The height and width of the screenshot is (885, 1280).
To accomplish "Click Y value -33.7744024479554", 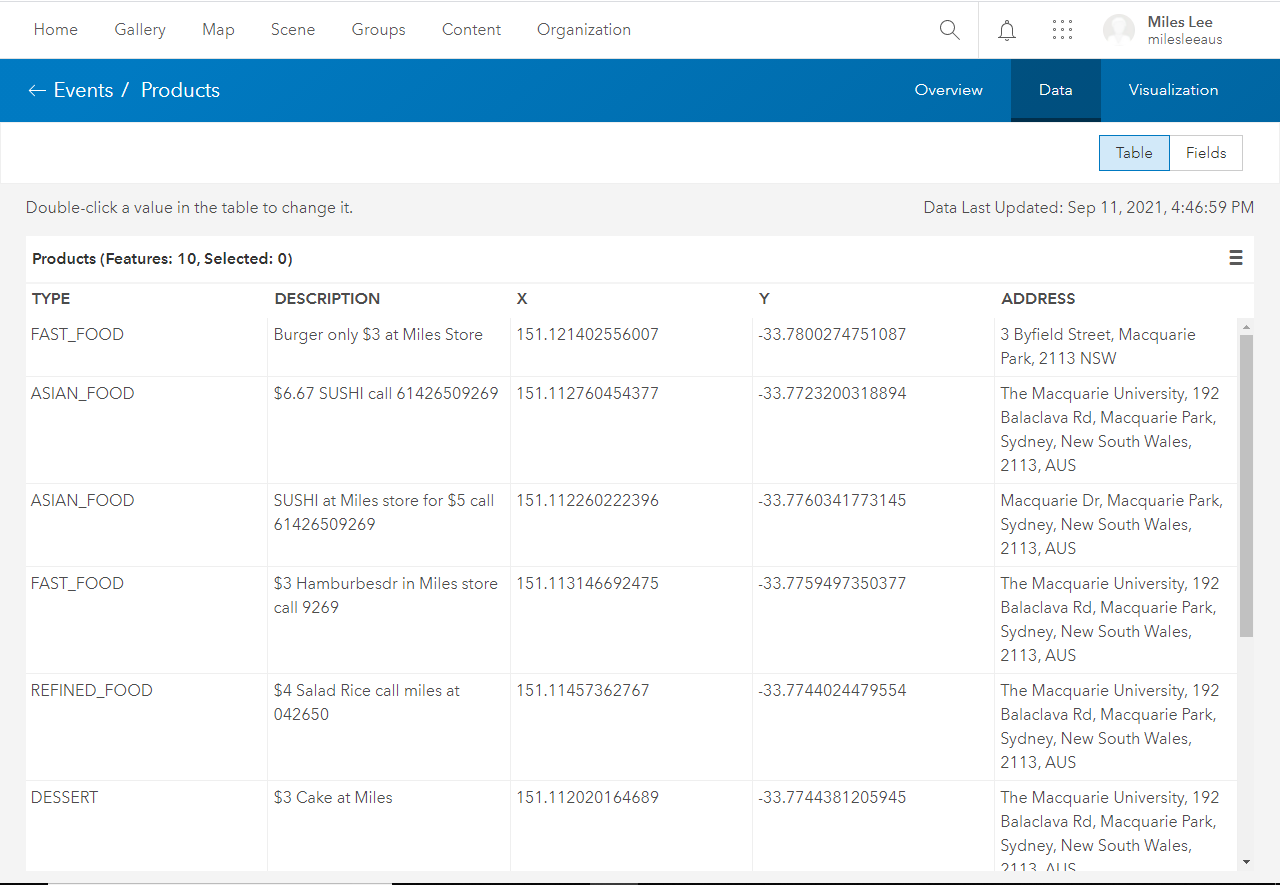I will click(832, 690).
